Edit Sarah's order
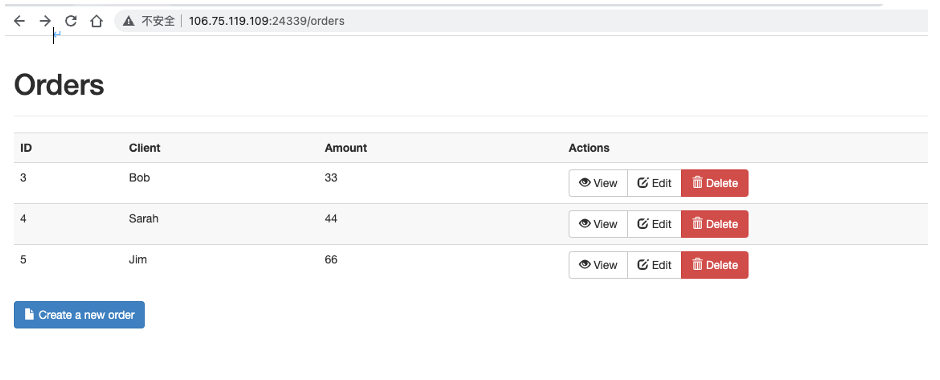 (x=655, y=224)
